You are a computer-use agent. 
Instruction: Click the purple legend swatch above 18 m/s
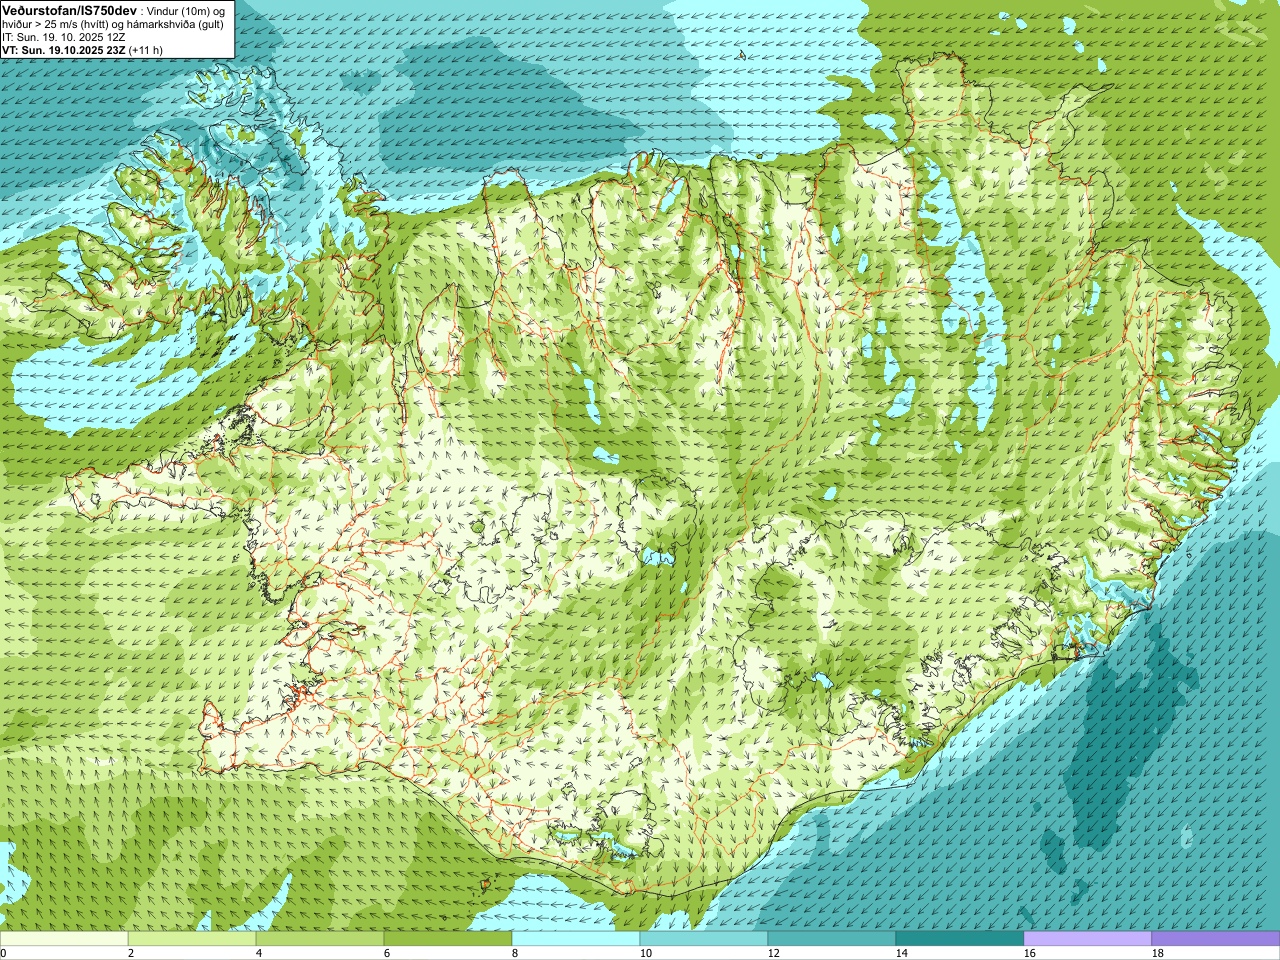[1216, 939]
